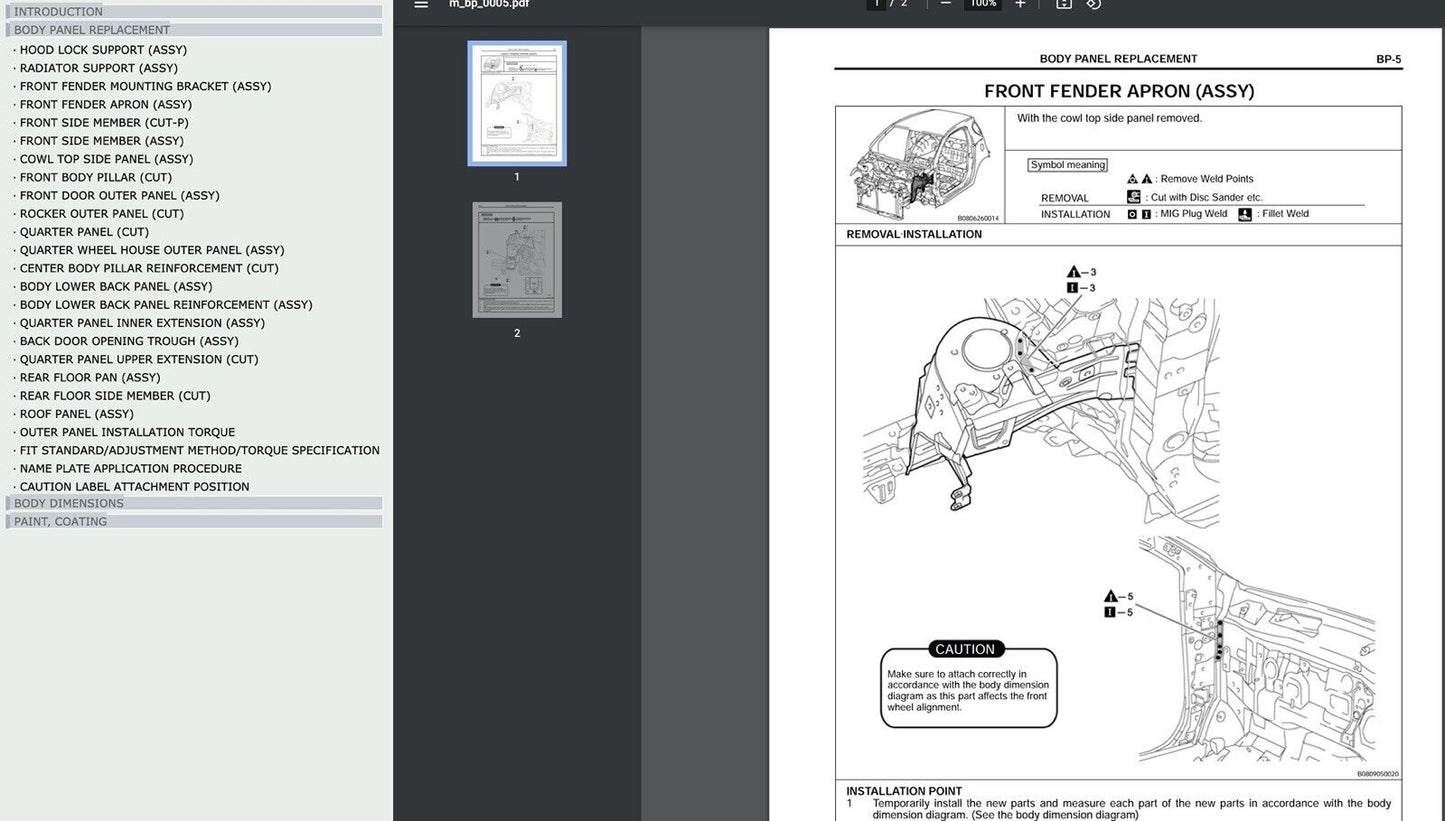1445x821 pixels.
Task: Toggle the PDF sidebar menu icon
Action: [421, 4]
